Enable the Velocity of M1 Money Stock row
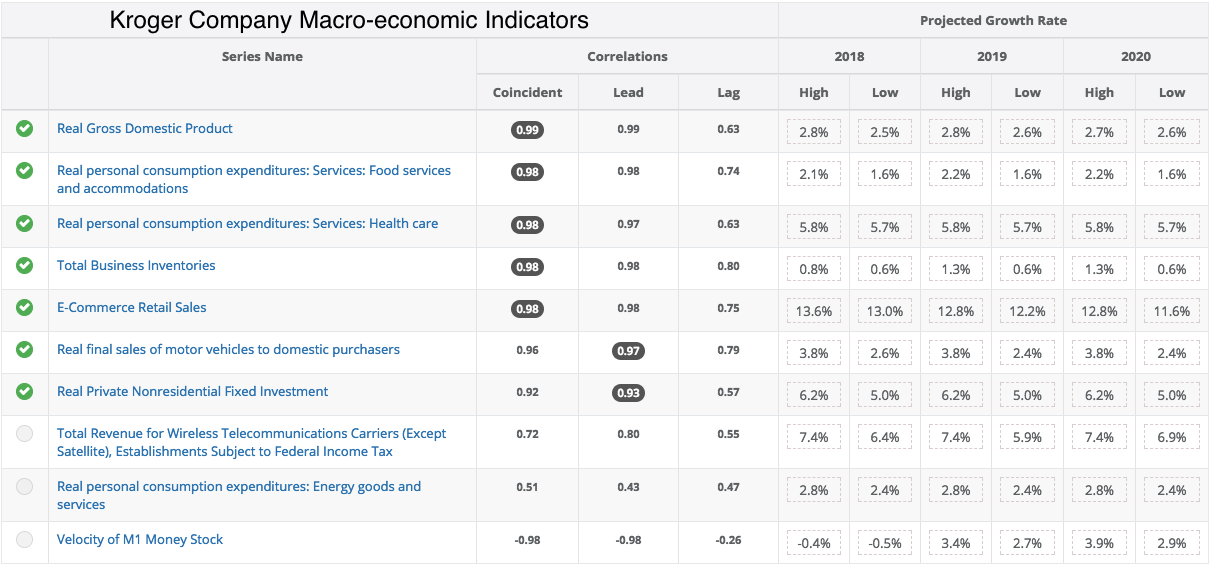This screenshot has height=564, width=1211. (x=25, y=539)
